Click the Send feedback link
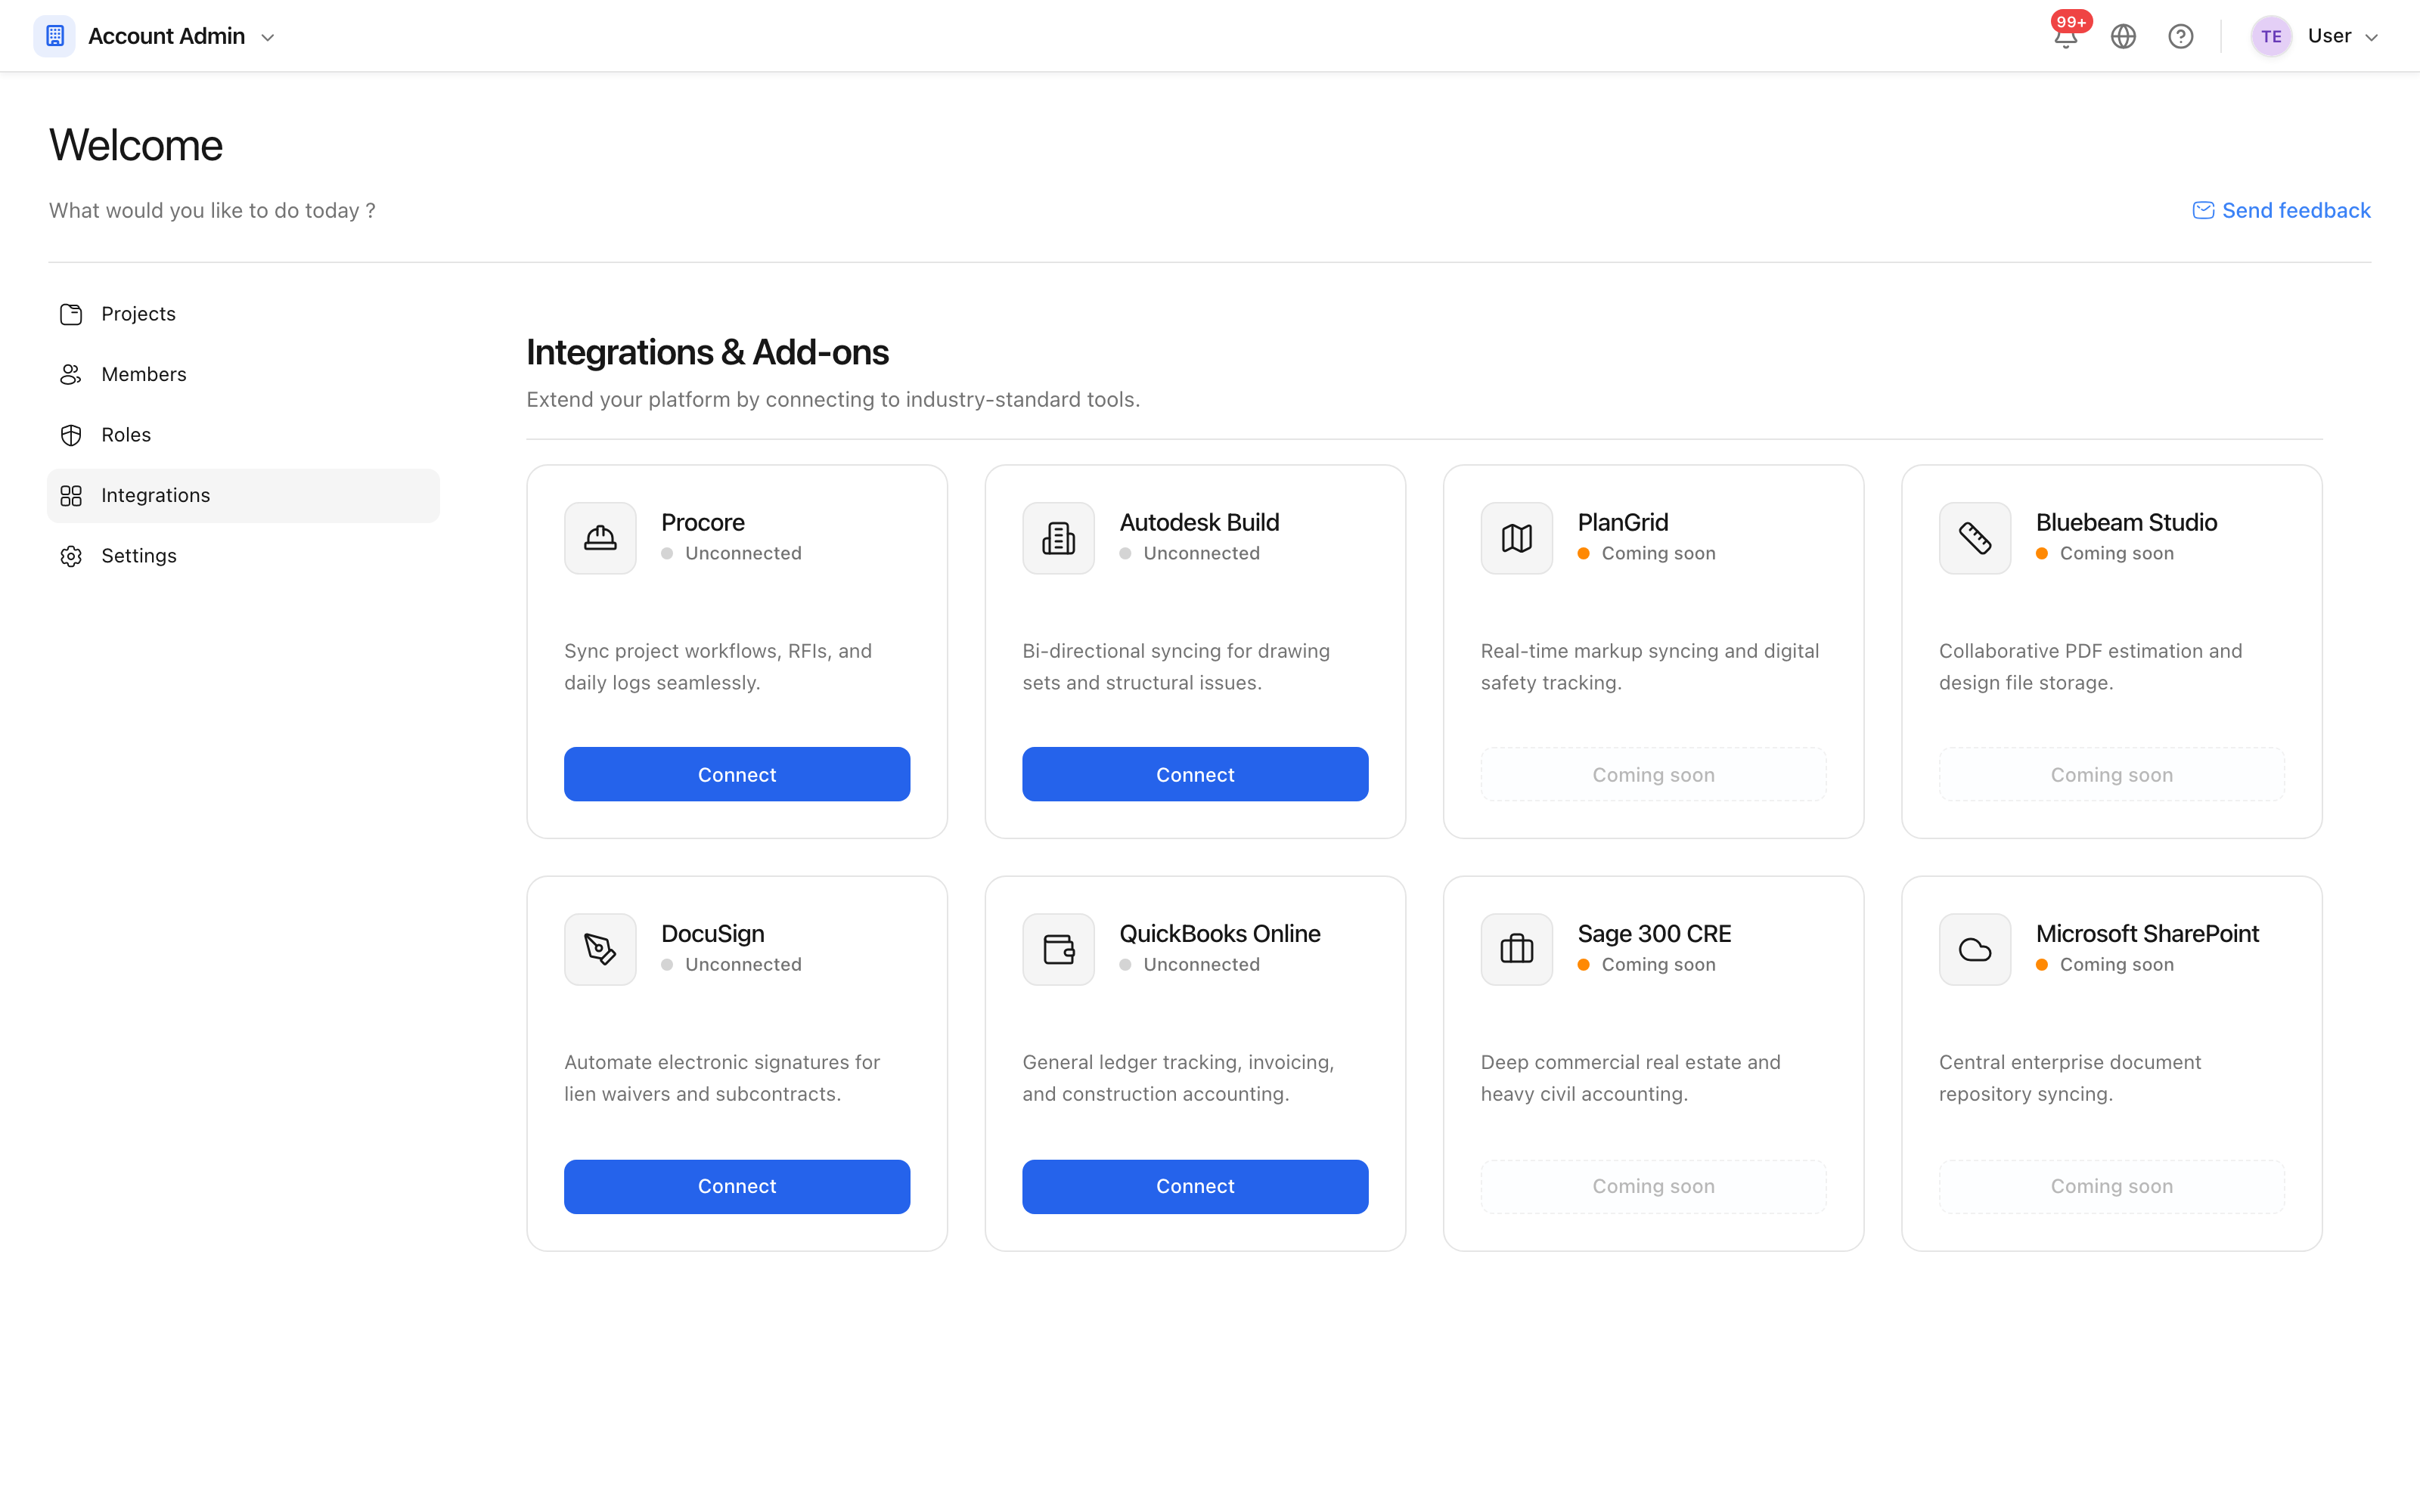 [2281, 210]
